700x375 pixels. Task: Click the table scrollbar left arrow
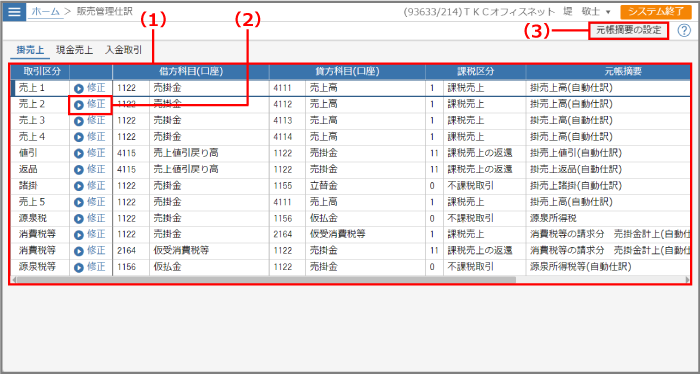pyautogui.click(x=13, y=280)
